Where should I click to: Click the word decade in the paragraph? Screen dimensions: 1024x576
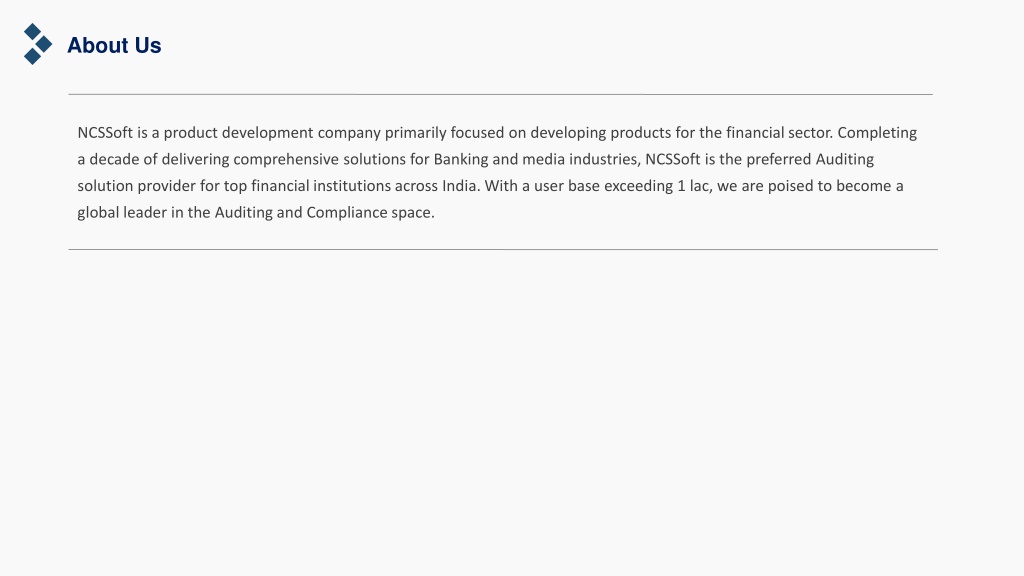click(114, 159)
